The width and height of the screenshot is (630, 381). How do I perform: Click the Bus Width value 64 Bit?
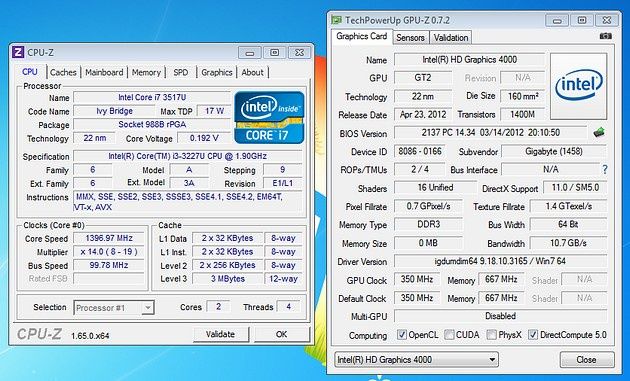point(569,224)
